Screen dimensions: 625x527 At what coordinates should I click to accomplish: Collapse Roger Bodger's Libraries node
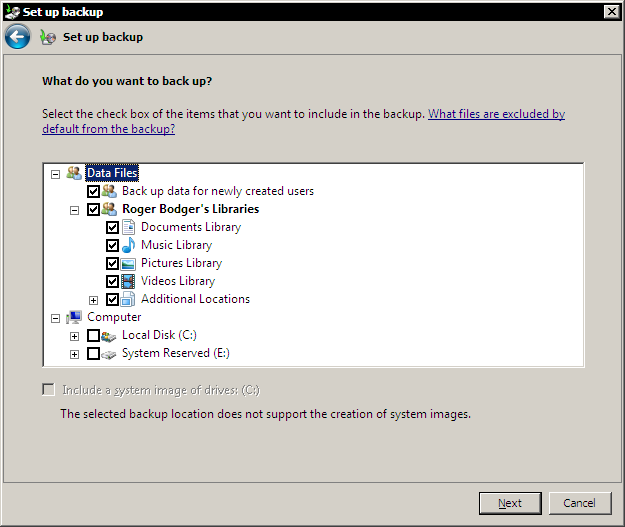(x=75, y=210)
